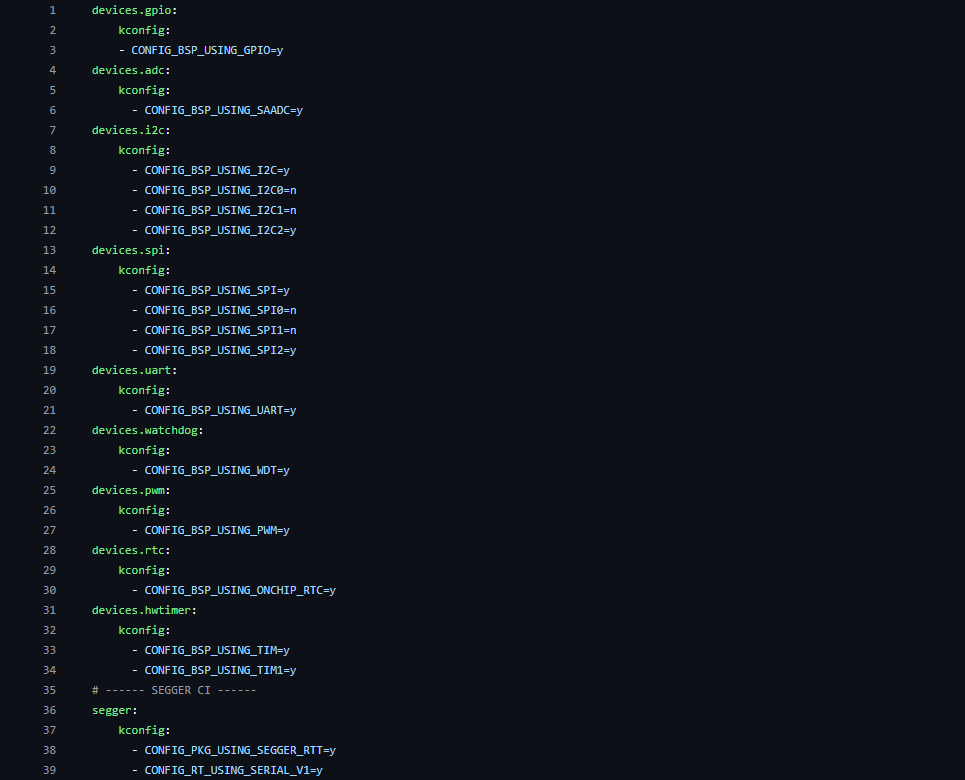Click CONFIG_BSP_USING_ONCHIP_RTC=y entry

[x=240, y=590]
